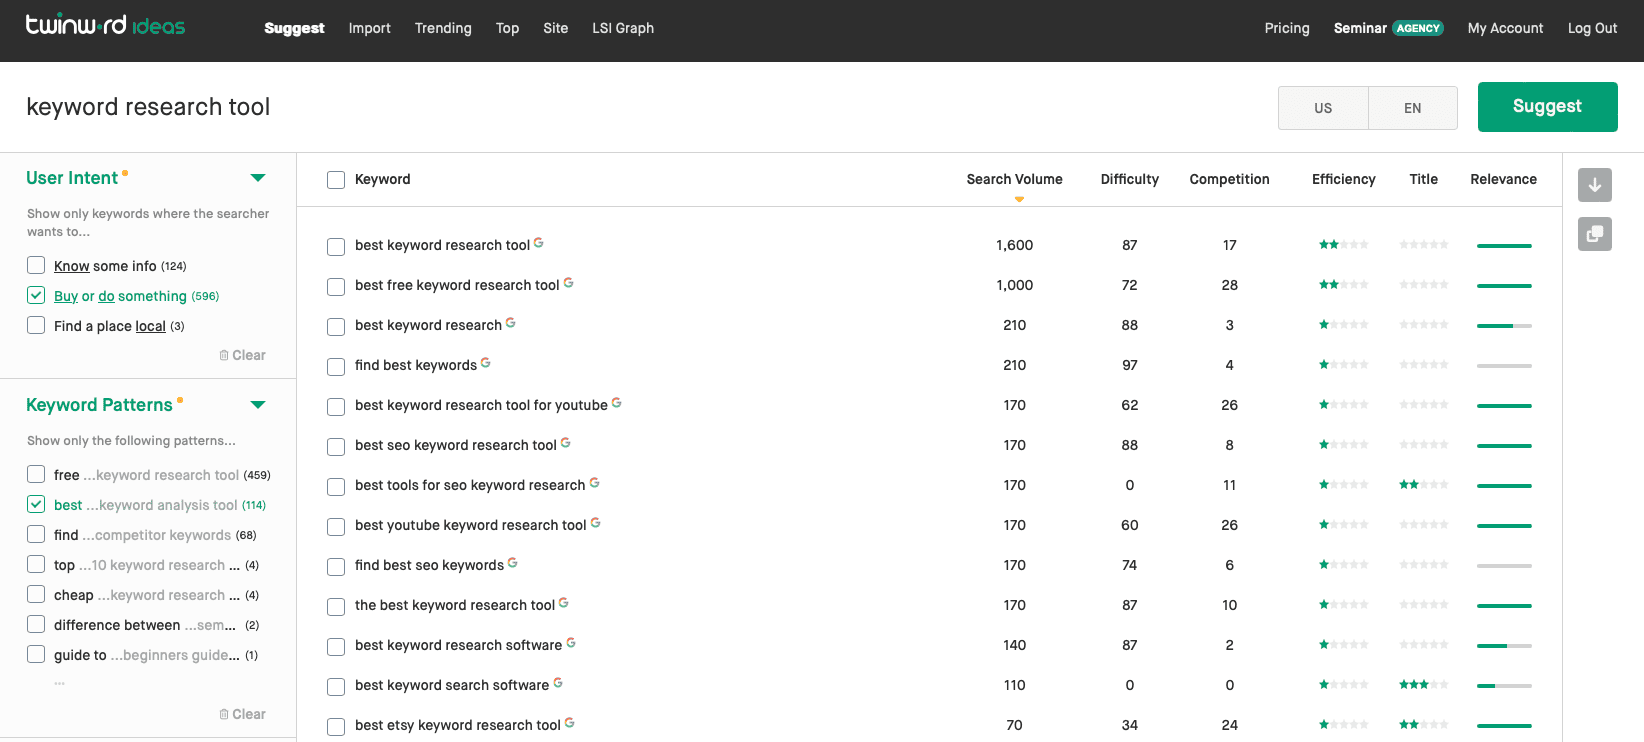Click the green Suggest button
1644x742 pixels.
[x=1547, y=107]
